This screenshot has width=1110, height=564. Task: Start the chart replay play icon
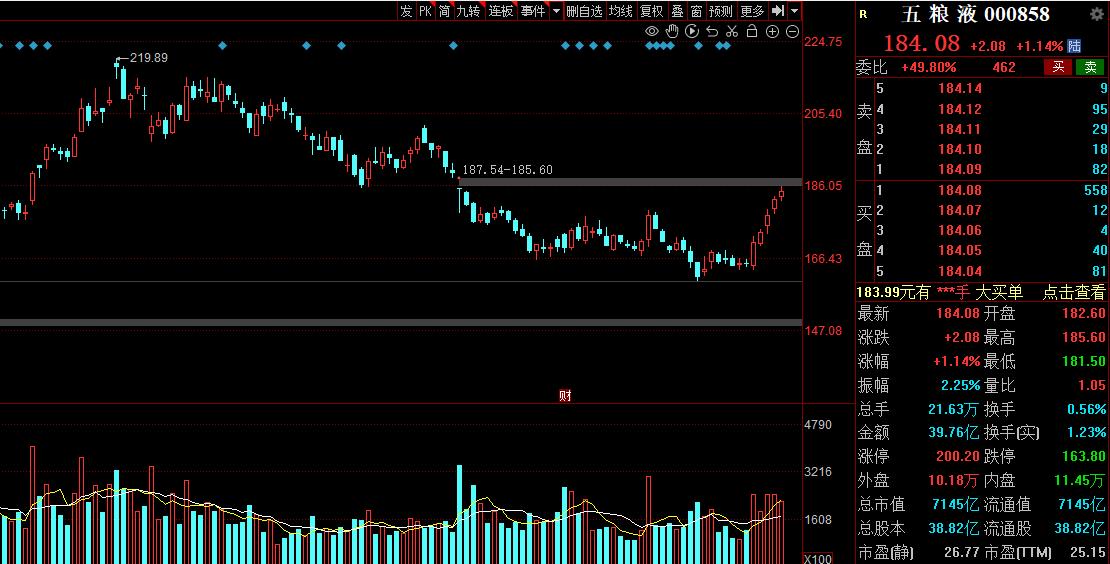click(692, 31)
